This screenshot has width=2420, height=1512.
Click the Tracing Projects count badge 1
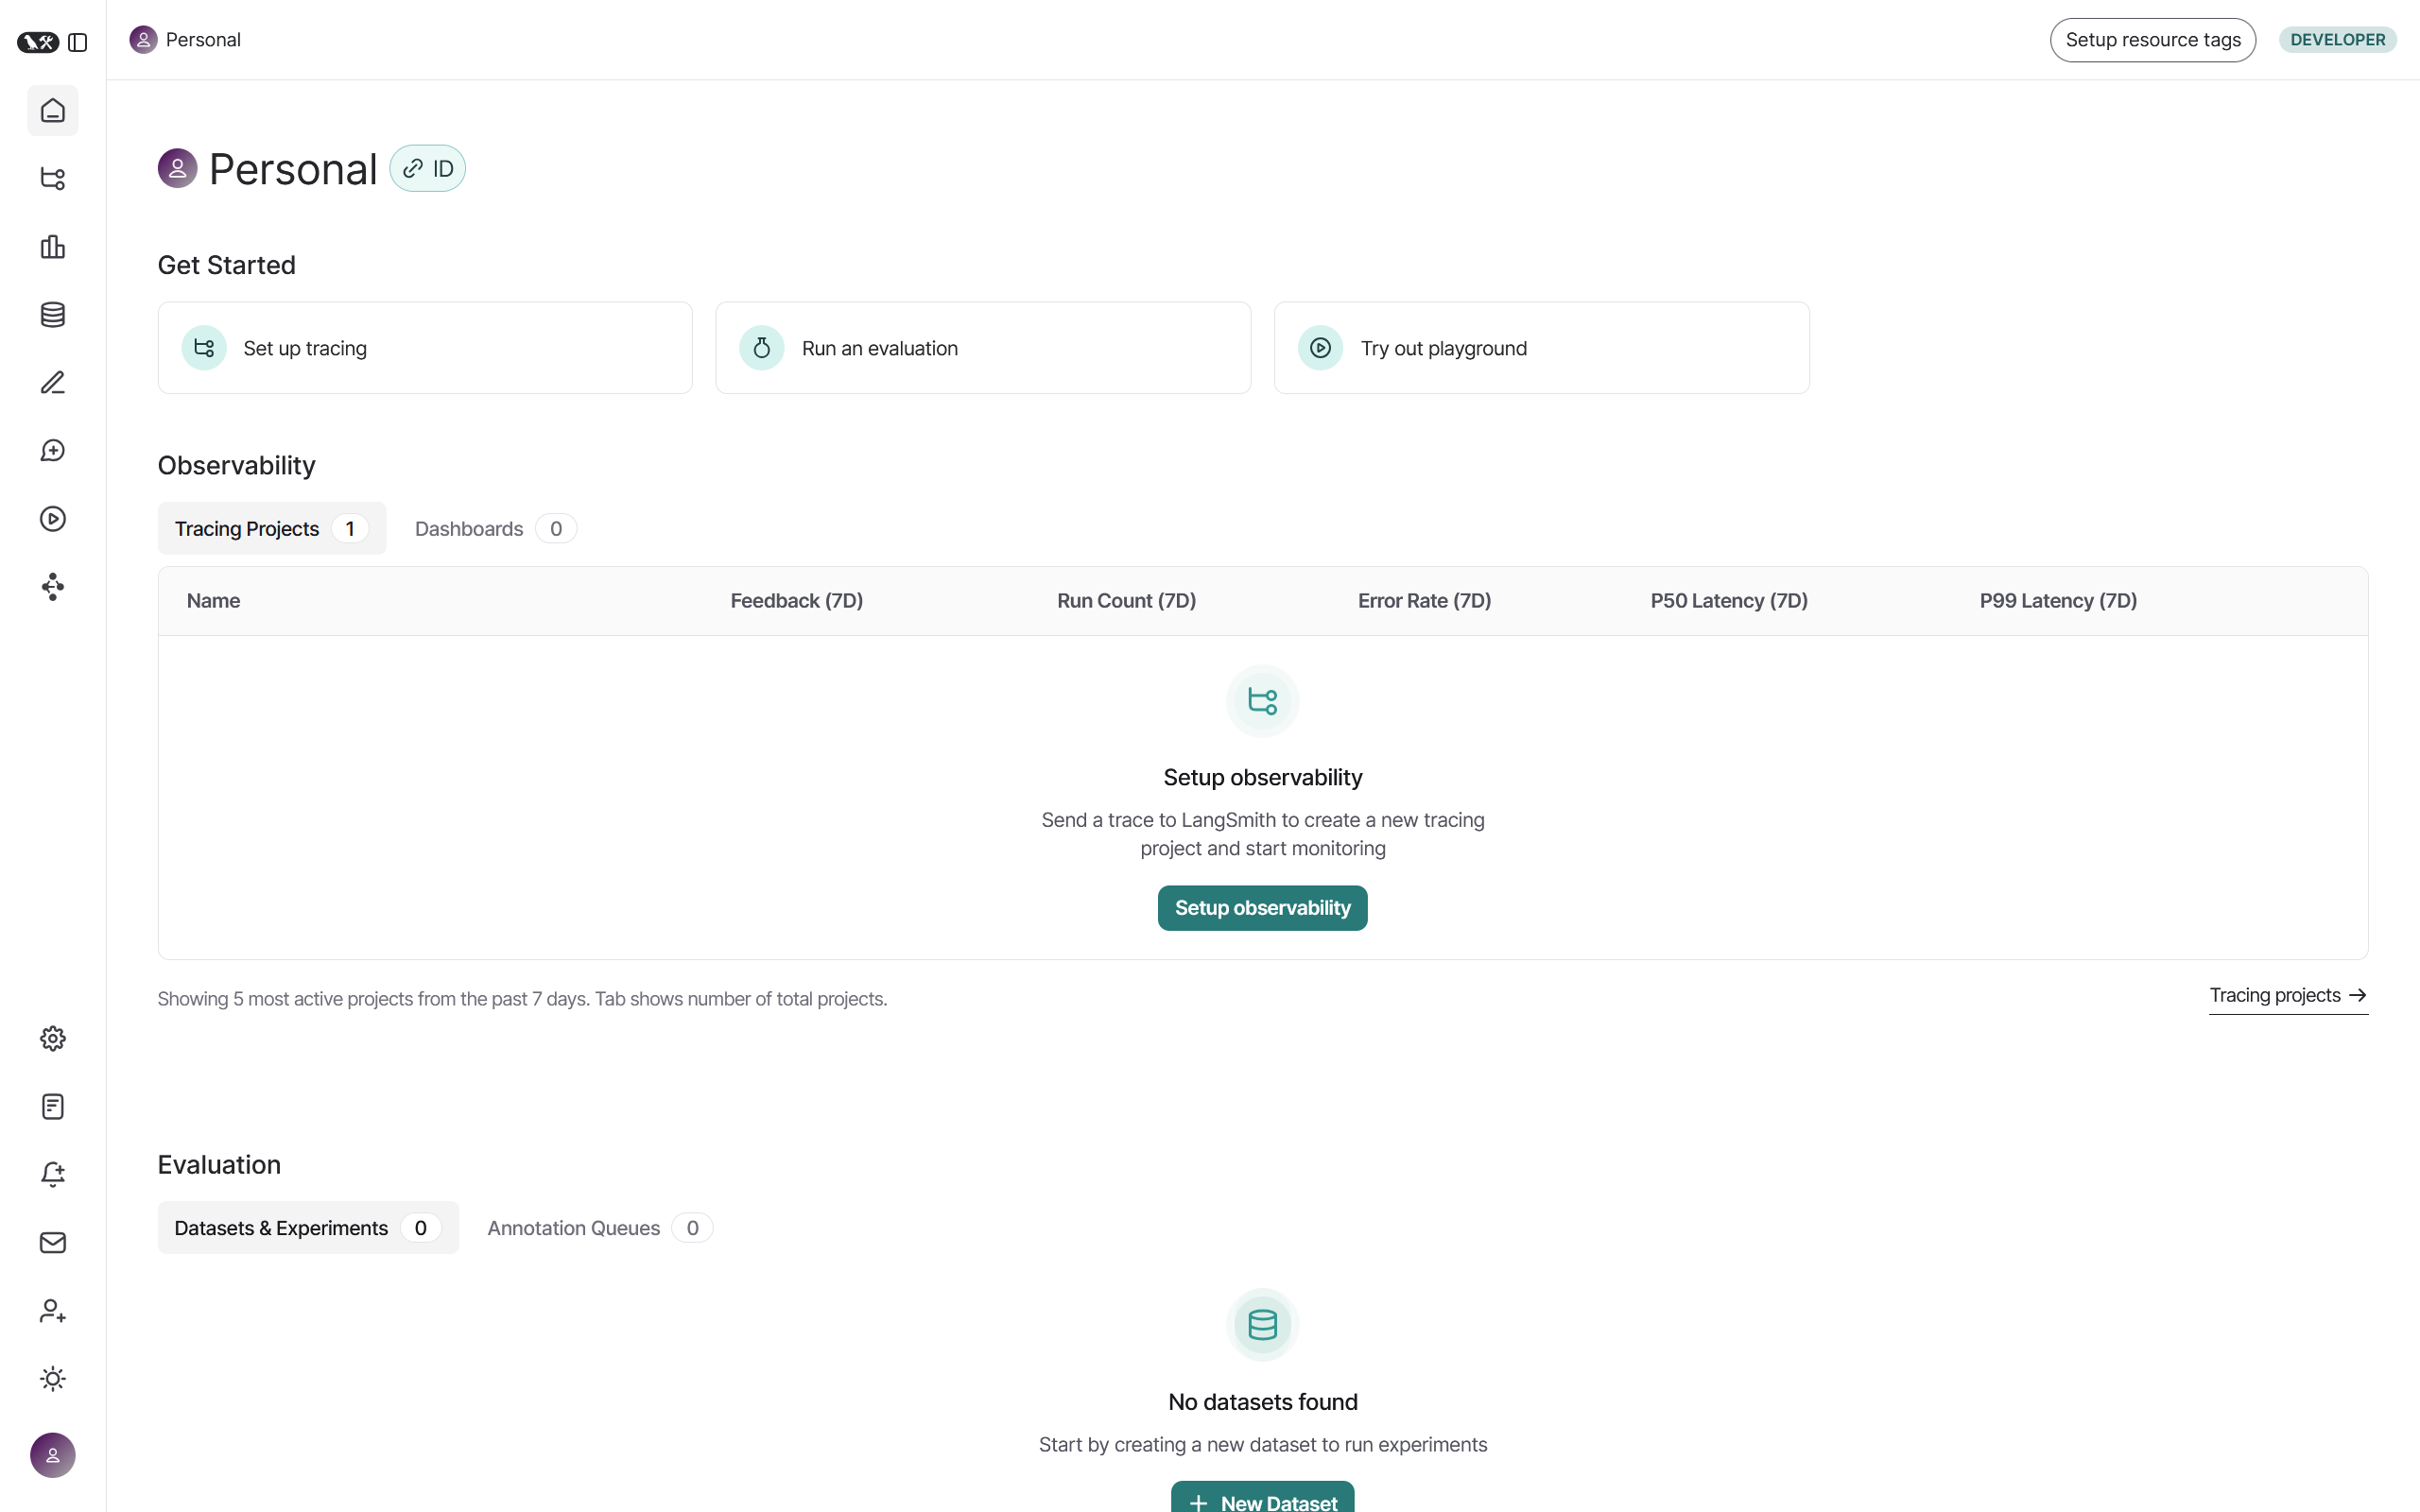(x=350, y=529)
